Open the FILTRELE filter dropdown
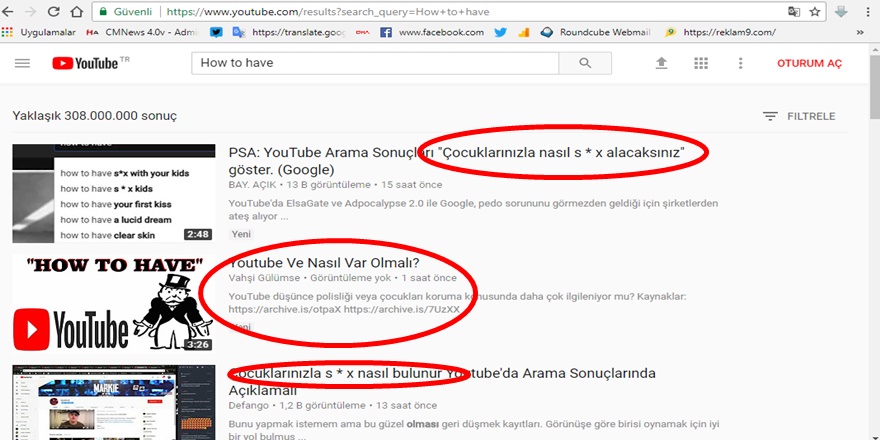880x440 pixels. tap(799, 116)
